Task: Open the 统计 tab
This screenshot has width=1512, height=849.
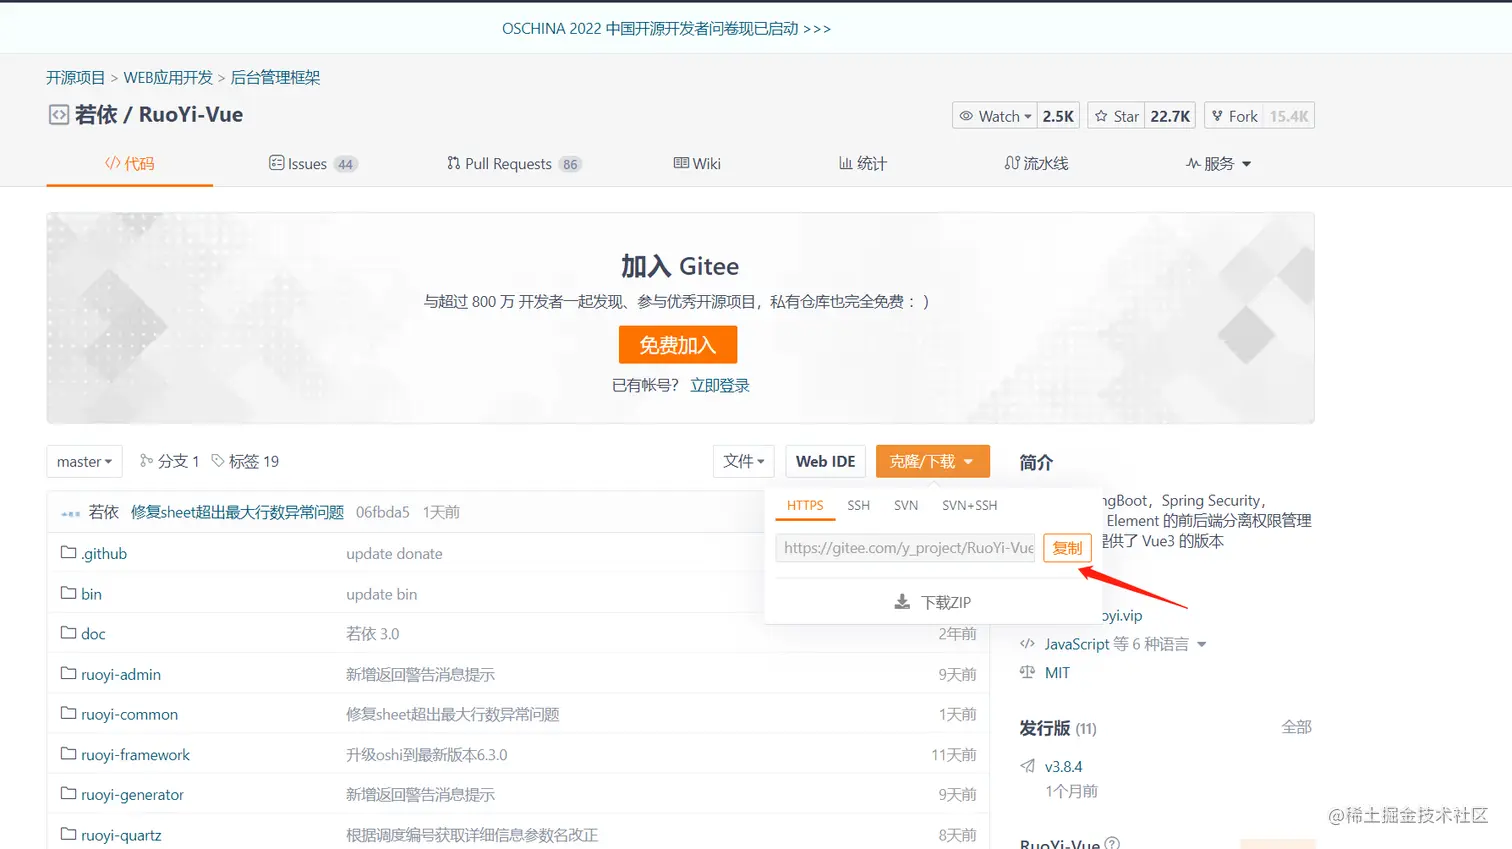Action: tap(863, 164)
